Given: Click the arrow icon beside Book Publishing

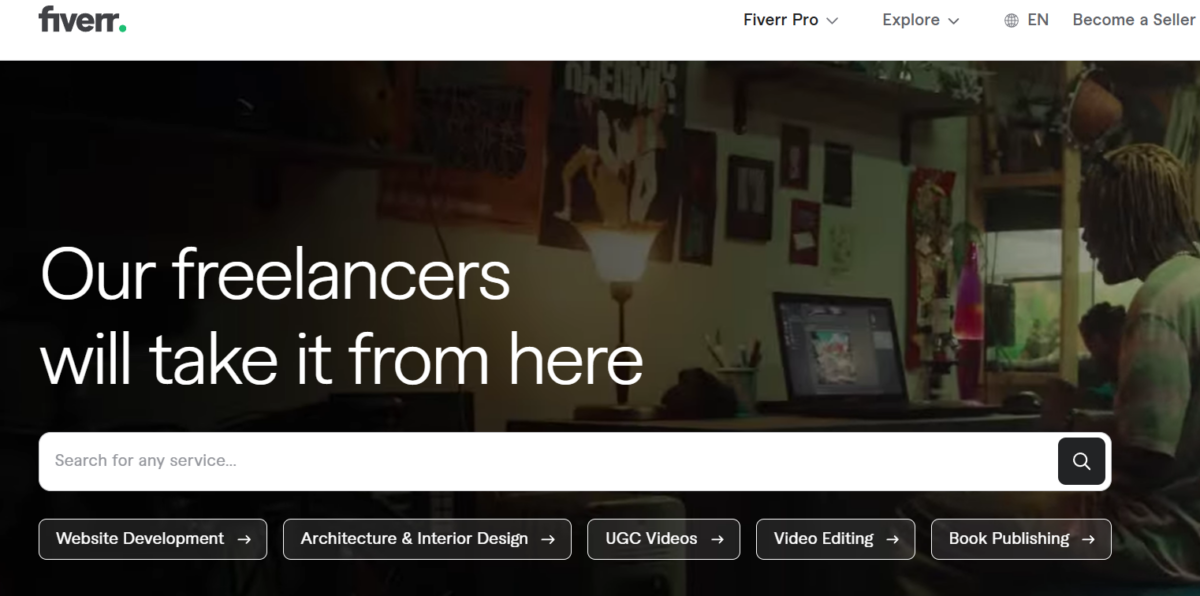Looking at the screenshot, I should [x=1088, y=539].
